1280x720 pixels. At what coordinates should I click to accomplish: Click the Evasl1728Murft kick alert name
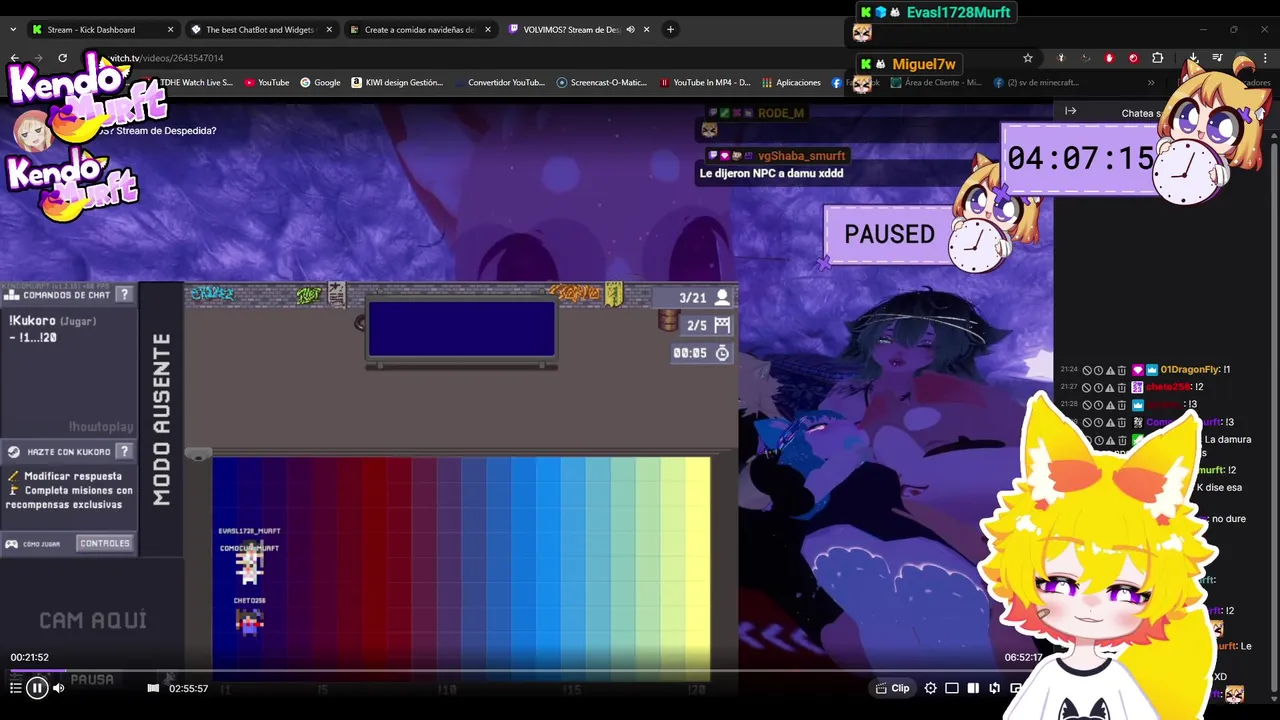[x=957, y=12]
